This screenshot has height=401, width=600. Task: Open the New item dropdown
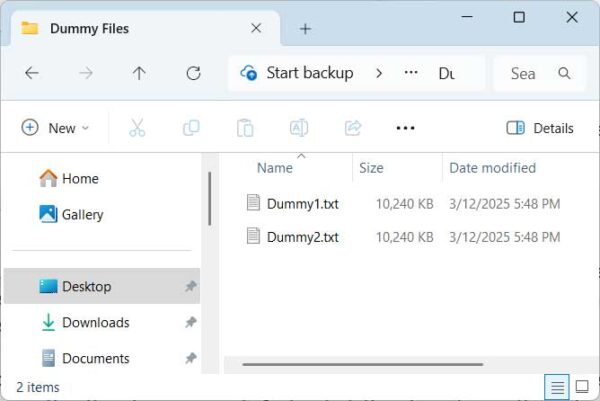coord(56,128)
